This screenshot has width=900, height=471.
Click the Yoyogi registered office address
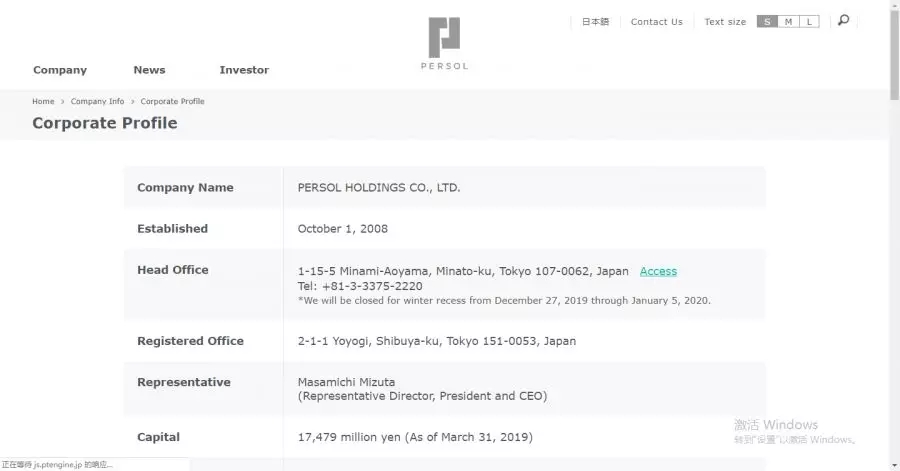(437, 341)
